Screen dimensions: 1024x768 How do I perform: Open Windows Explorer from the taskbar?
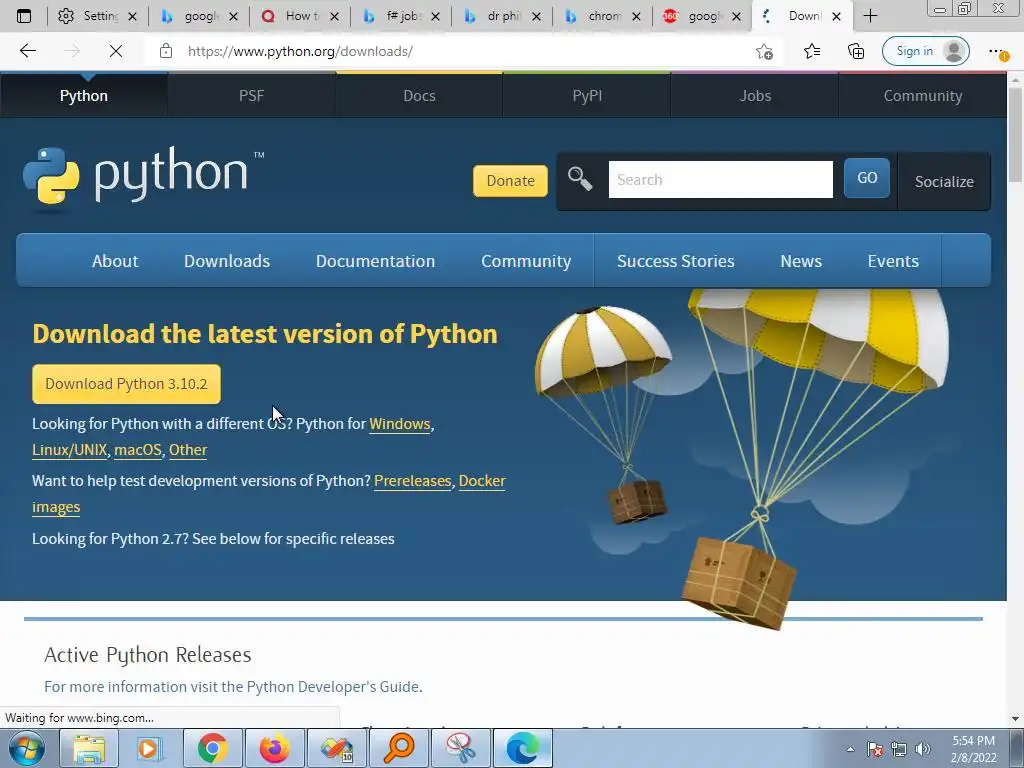(x=89, y=748)
